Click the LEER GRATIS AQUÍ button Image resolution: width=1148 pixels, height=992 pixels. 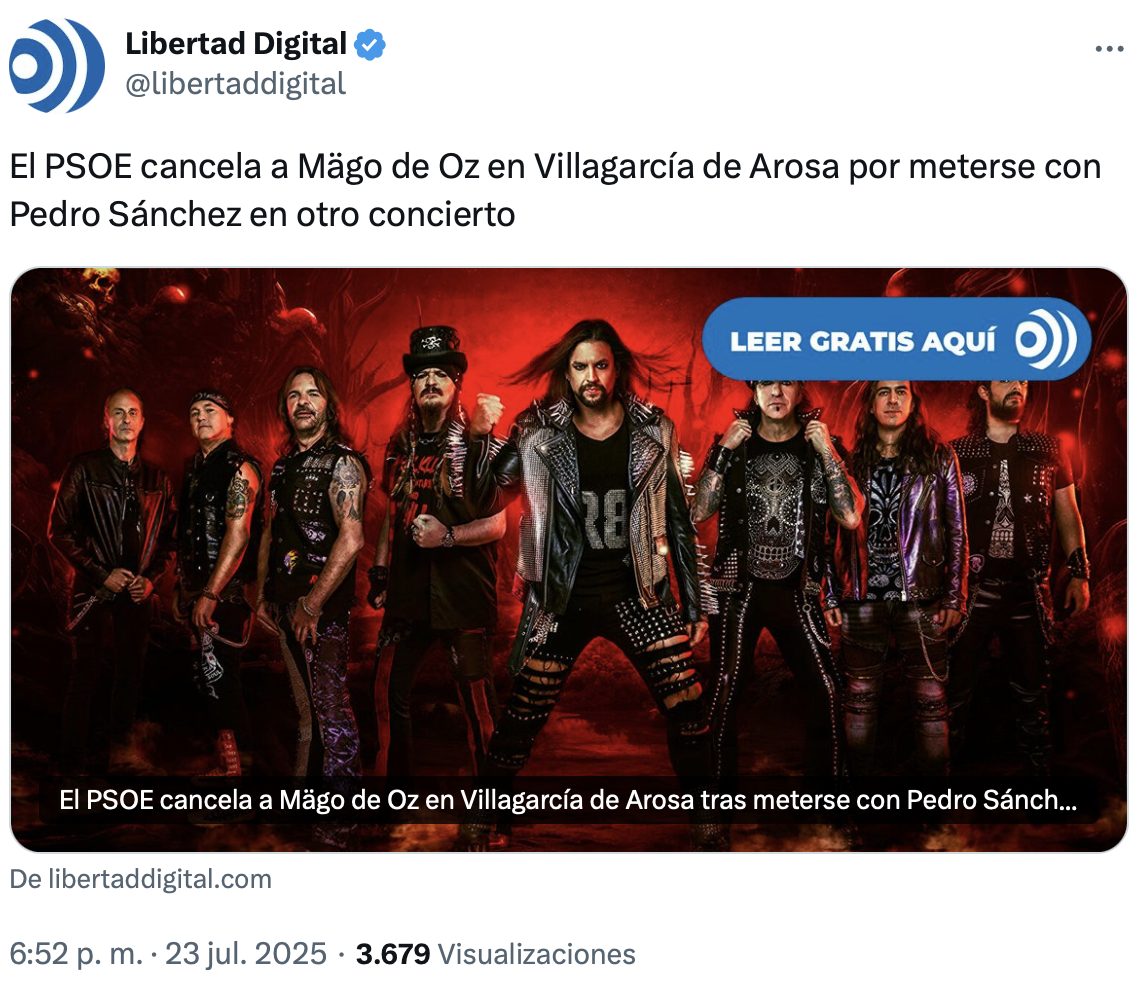[896, 339]
